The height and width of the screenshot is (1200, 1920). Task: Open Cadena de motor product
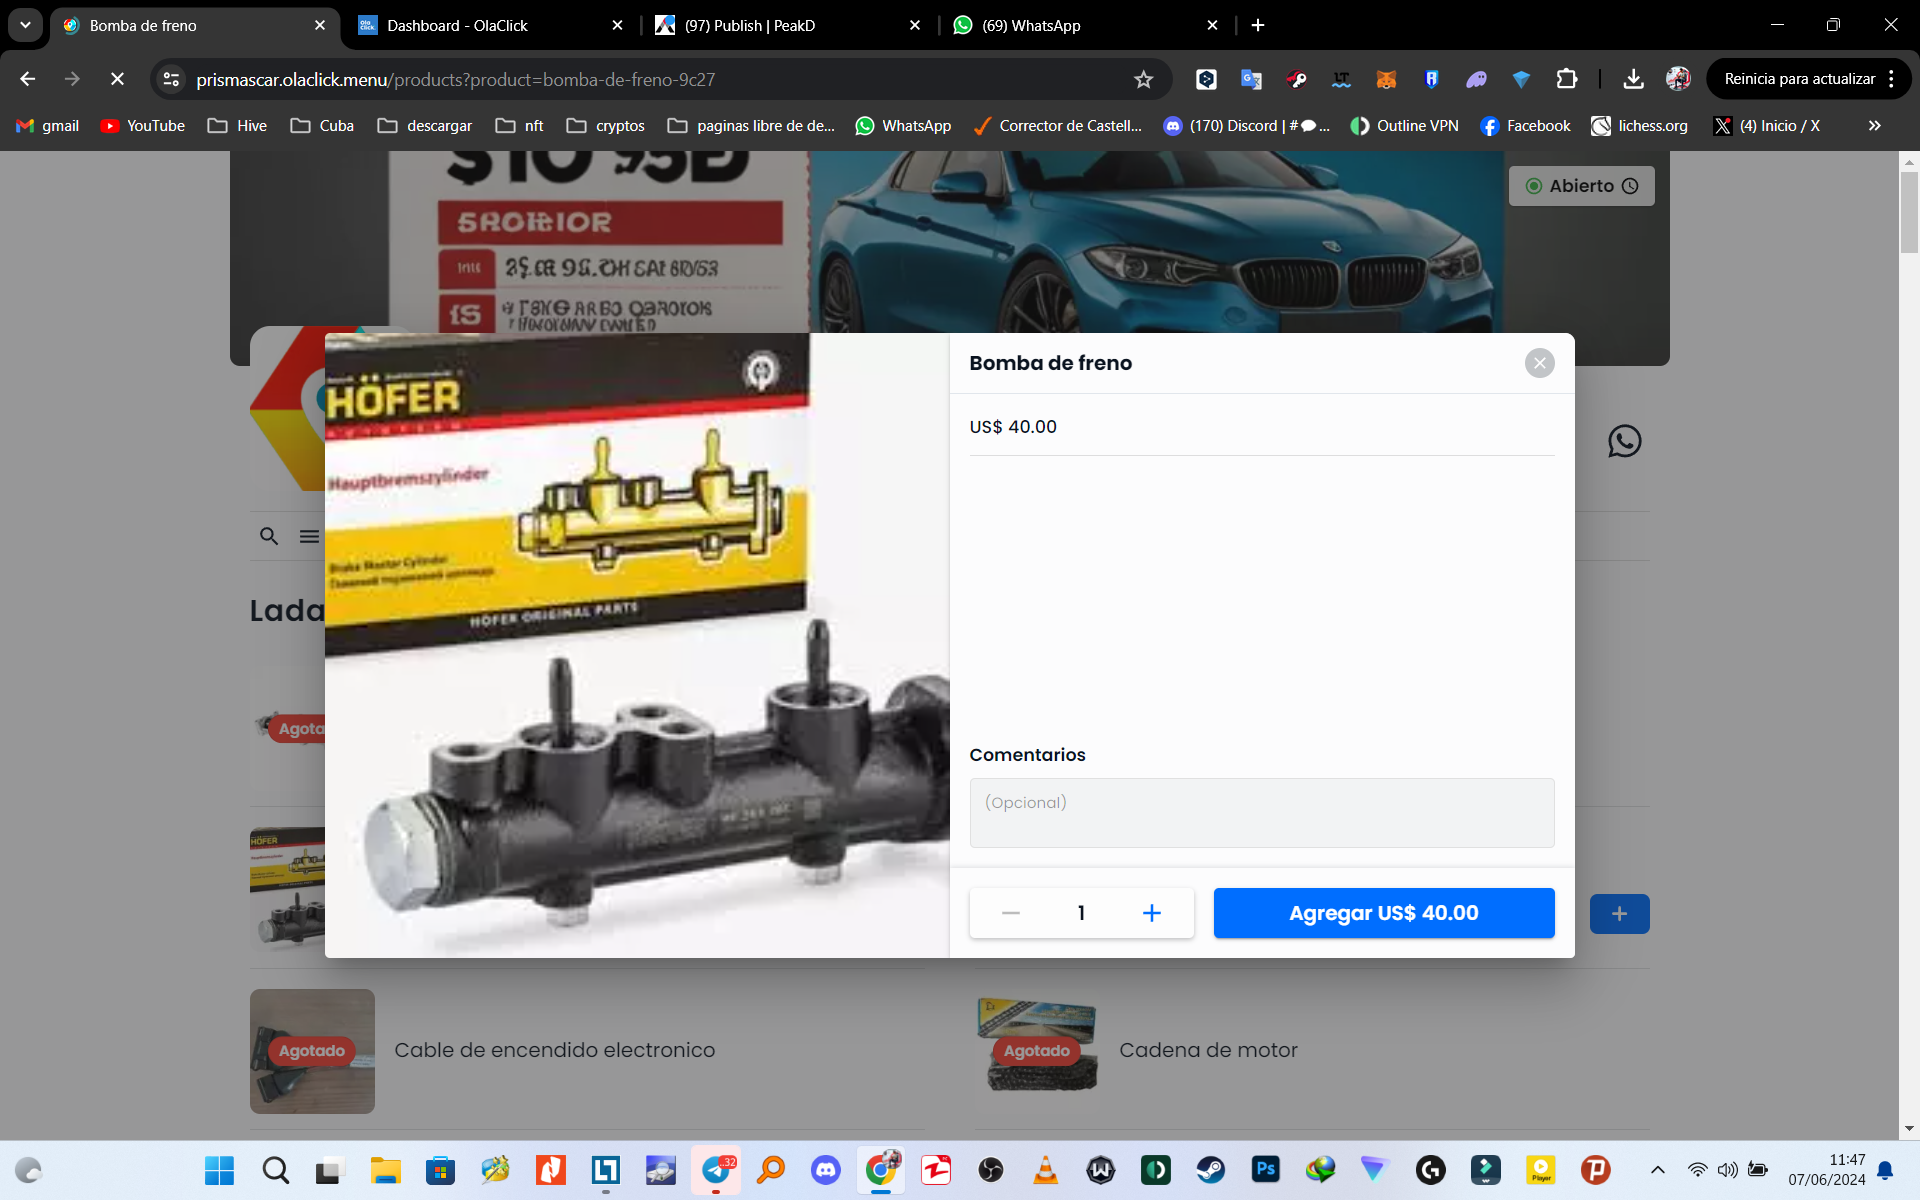click(1208, 1050)
